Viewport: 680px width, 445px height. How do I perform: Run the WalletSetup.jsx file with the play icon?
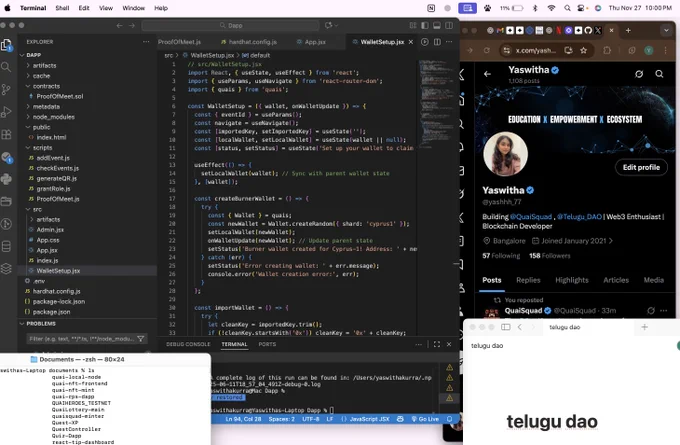(425, 42)
